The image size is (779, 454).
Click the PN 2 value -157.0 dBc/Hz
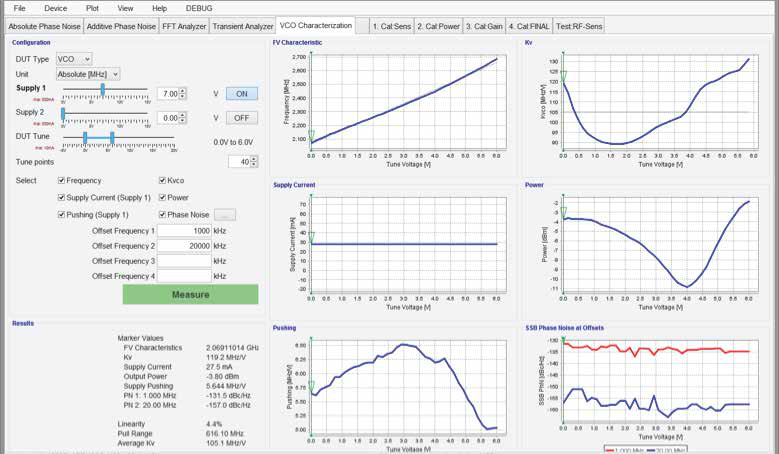click(x=228, y=405)
